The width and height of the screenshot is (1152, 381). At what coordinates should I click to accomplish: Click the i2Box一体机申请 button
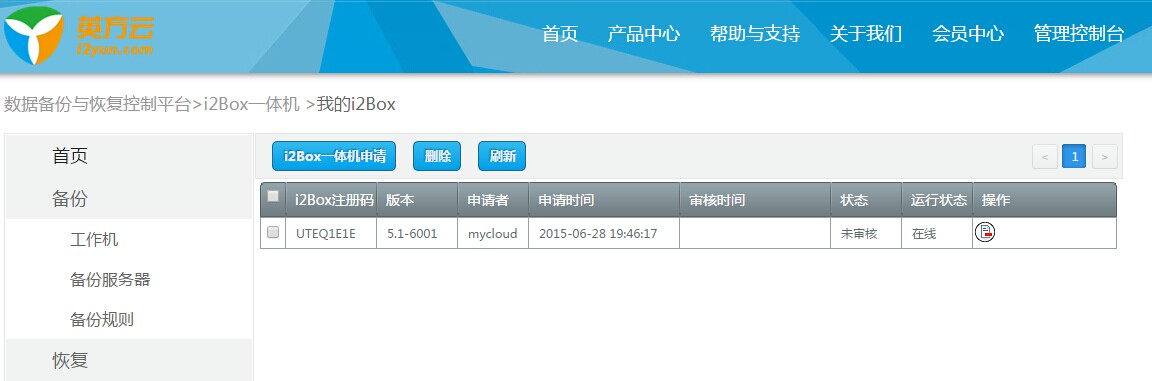coord(334,156)
